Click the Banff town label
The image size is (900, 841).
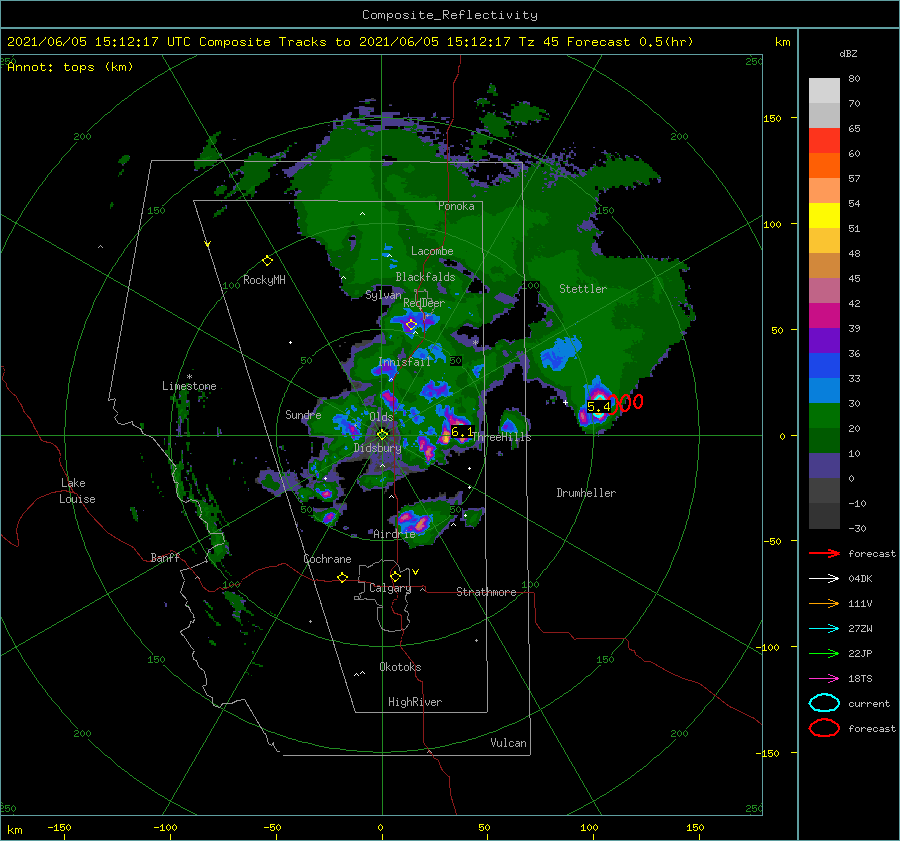click(165, 557)
